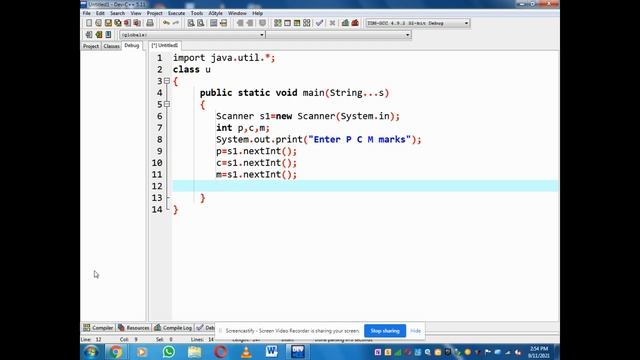Click the Run toolbar icon
640x360 pixels.
[287, 23]
